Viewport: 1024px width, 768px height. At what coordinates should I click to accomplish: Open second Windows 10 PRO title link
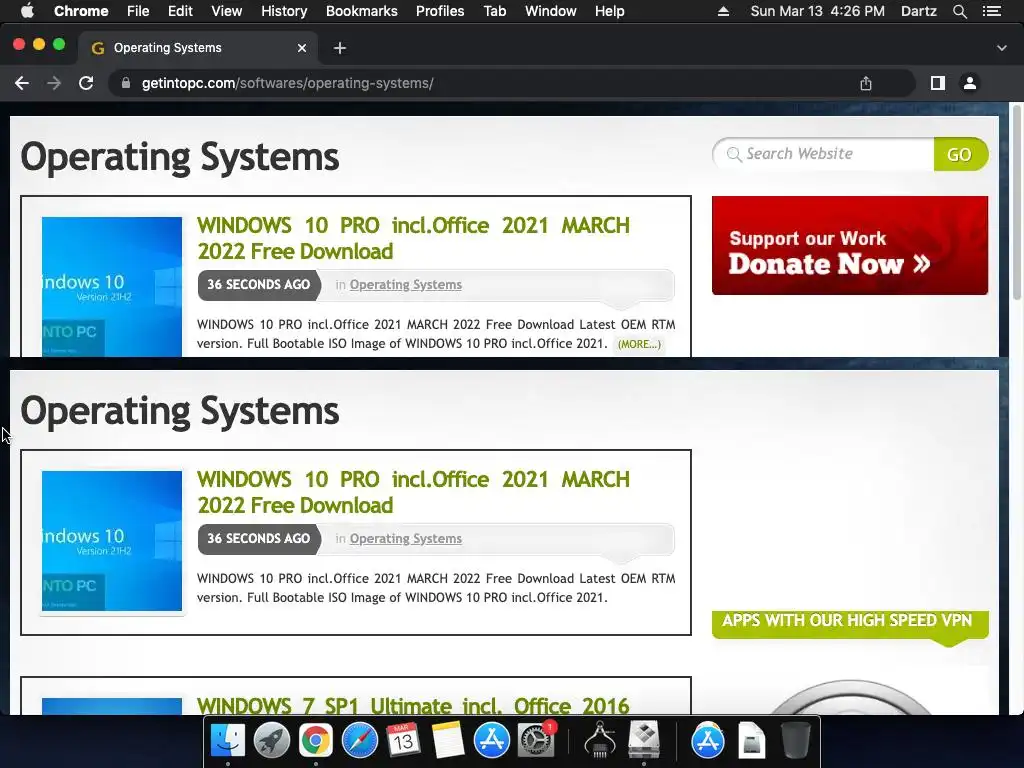(413, 492)
